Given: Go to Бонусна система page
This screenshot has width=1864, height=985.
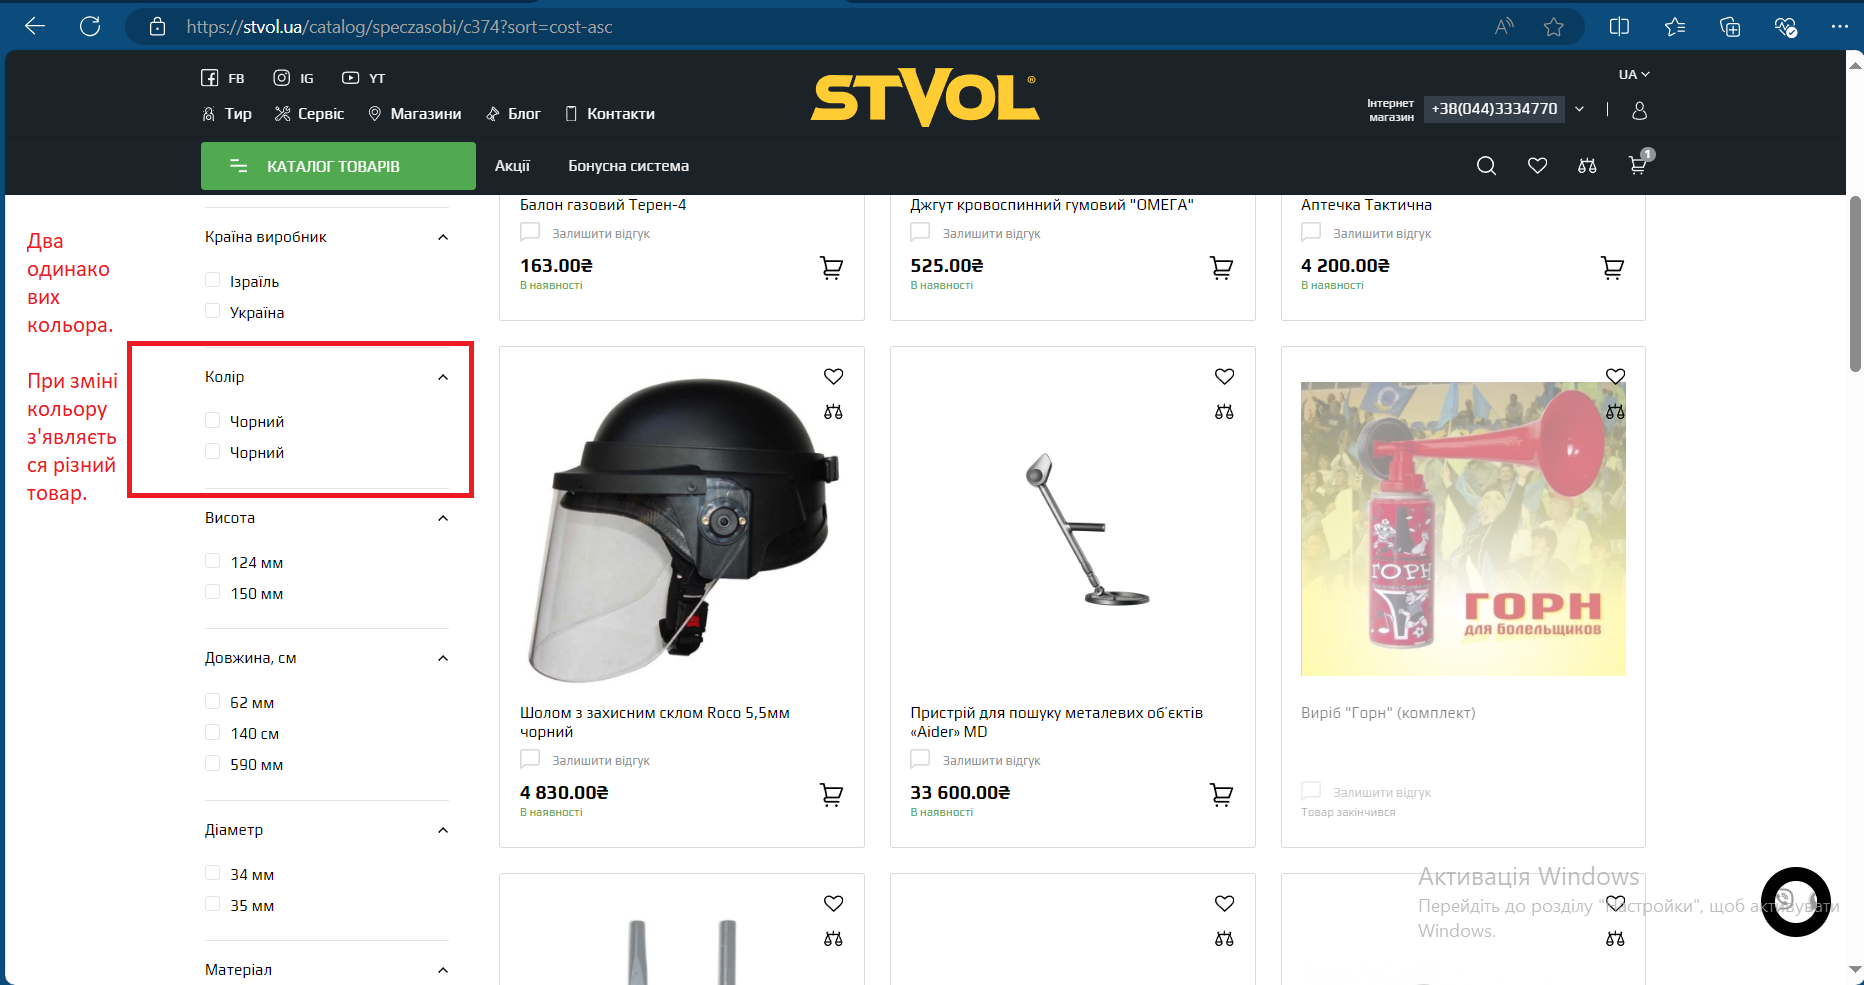Looking at the screenshot, I should (628, 166).
